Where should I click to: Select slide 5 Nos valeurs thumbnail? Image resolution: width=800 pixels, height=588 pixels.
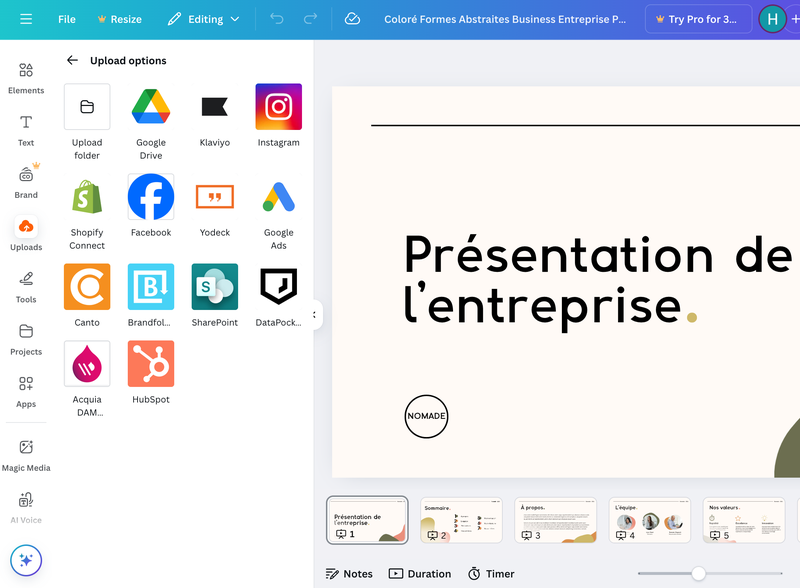[x=744, y=520]
